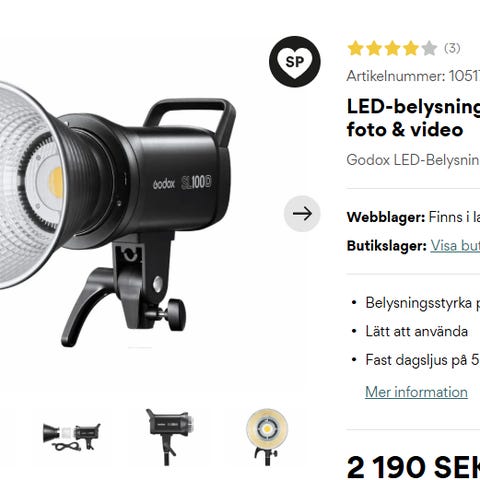Select thumbnail of light side view
The image size is (480, 480).
(170, 437)
